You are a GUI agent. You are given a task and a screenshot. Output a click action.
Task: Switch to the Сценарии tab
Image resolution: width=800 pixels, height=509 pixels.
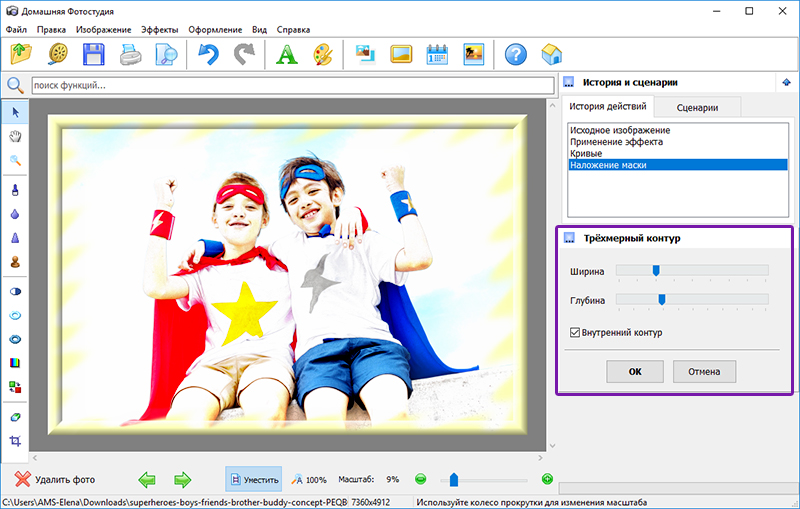tap(697, 108)
